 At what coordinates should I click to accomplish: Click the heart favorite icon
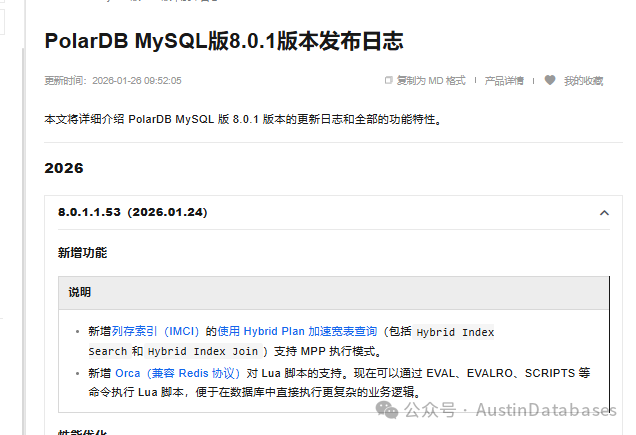tap(550, 80)
